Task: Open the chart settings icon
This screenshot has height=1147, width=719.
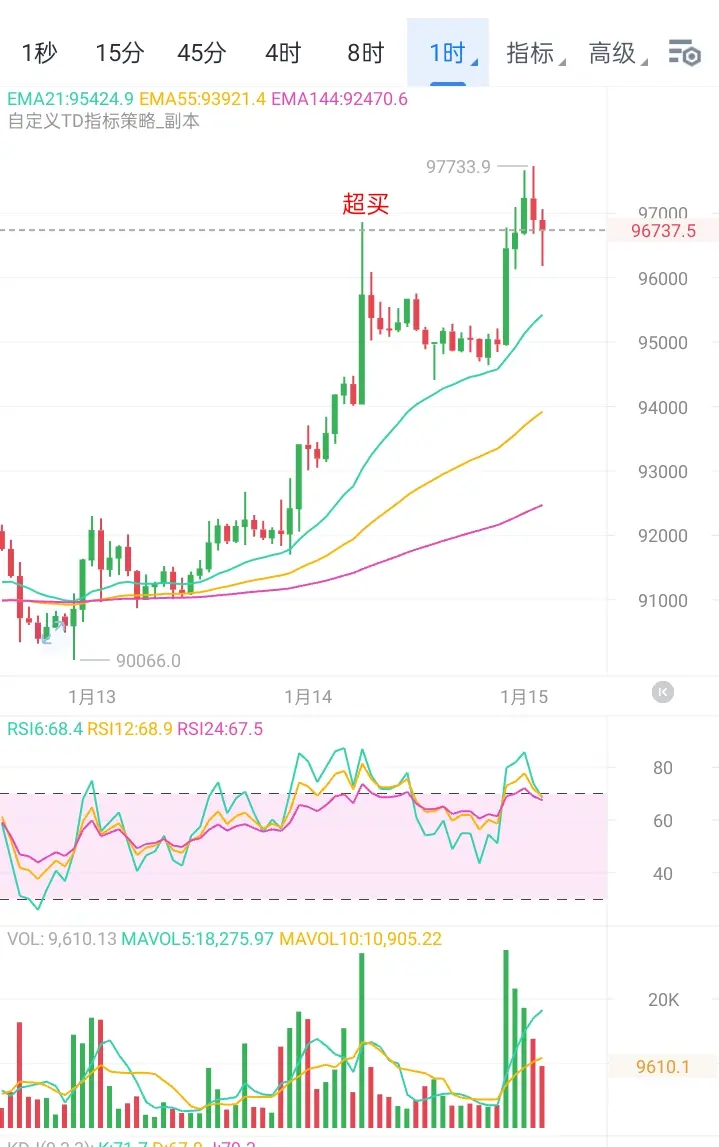Action: (x=685, y=53)
